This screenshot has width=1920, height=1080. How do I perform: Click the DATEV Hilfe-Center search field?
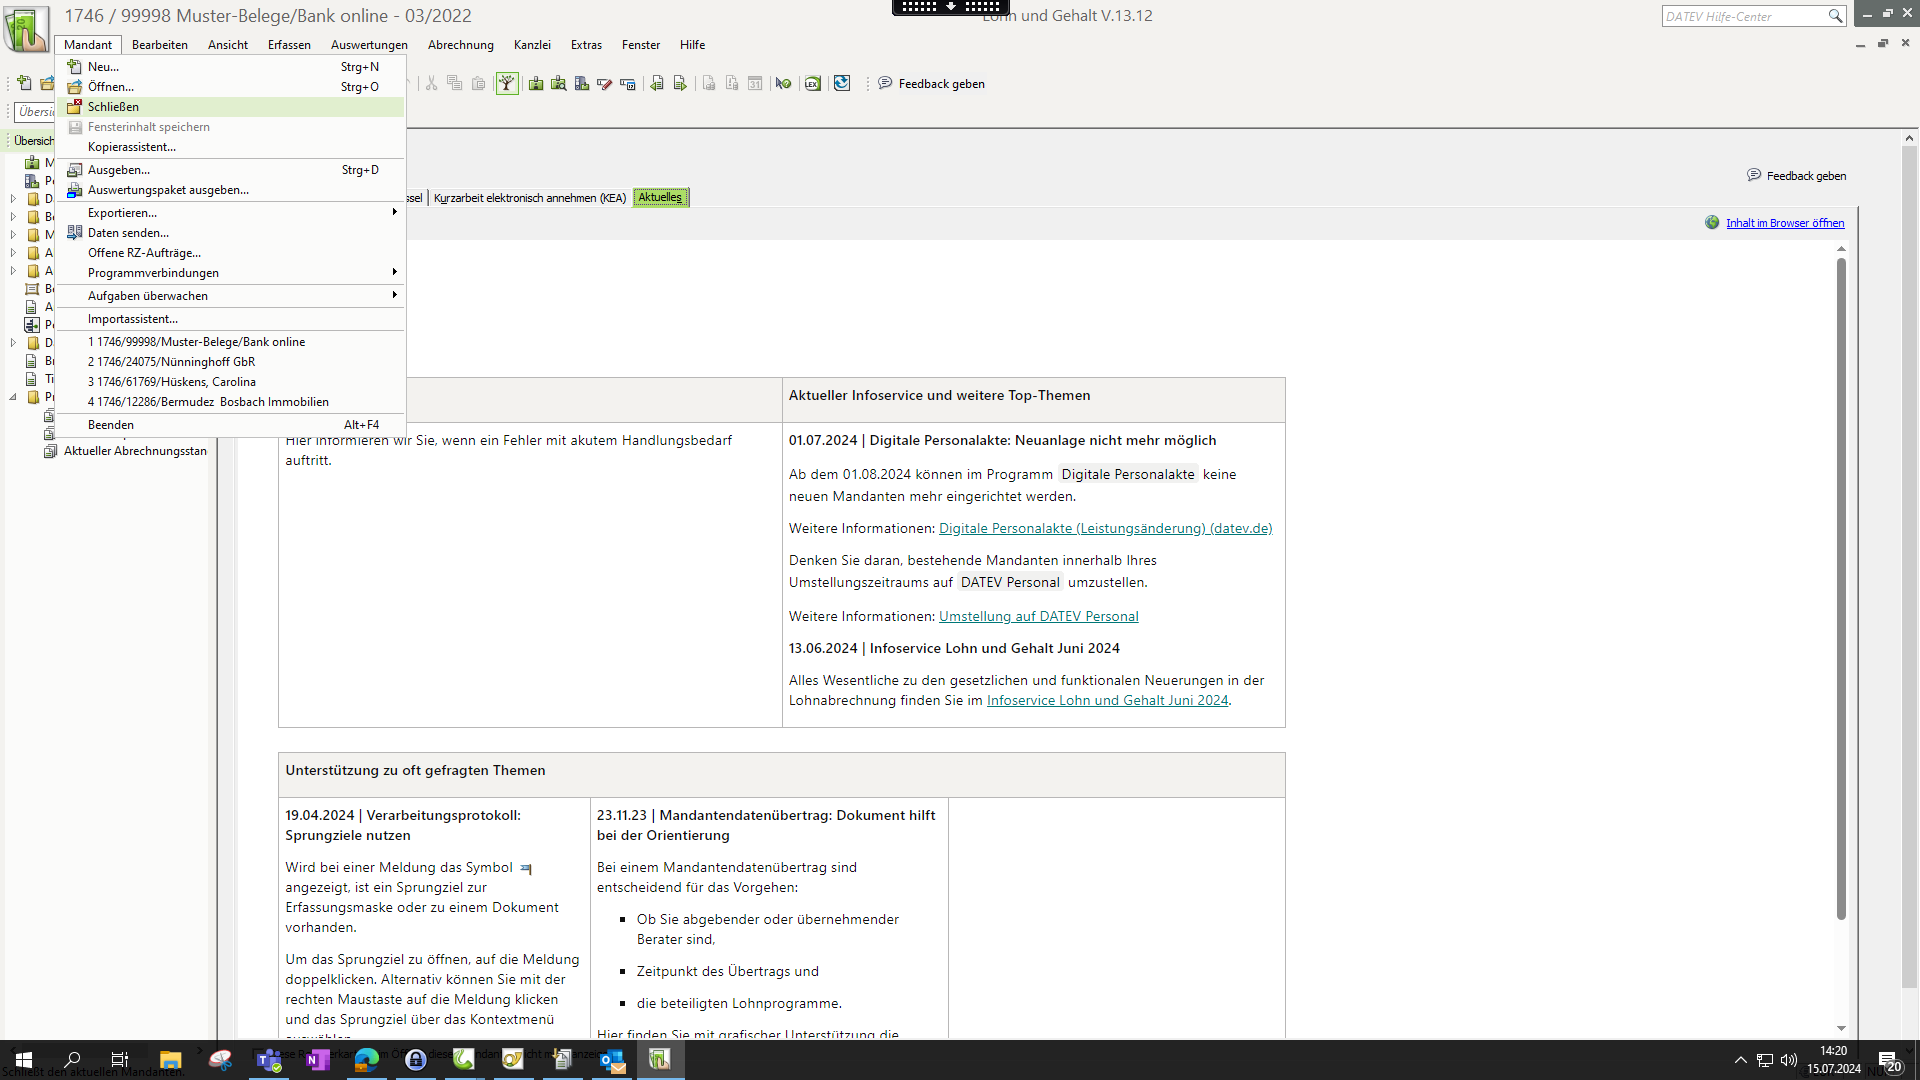1744,16
